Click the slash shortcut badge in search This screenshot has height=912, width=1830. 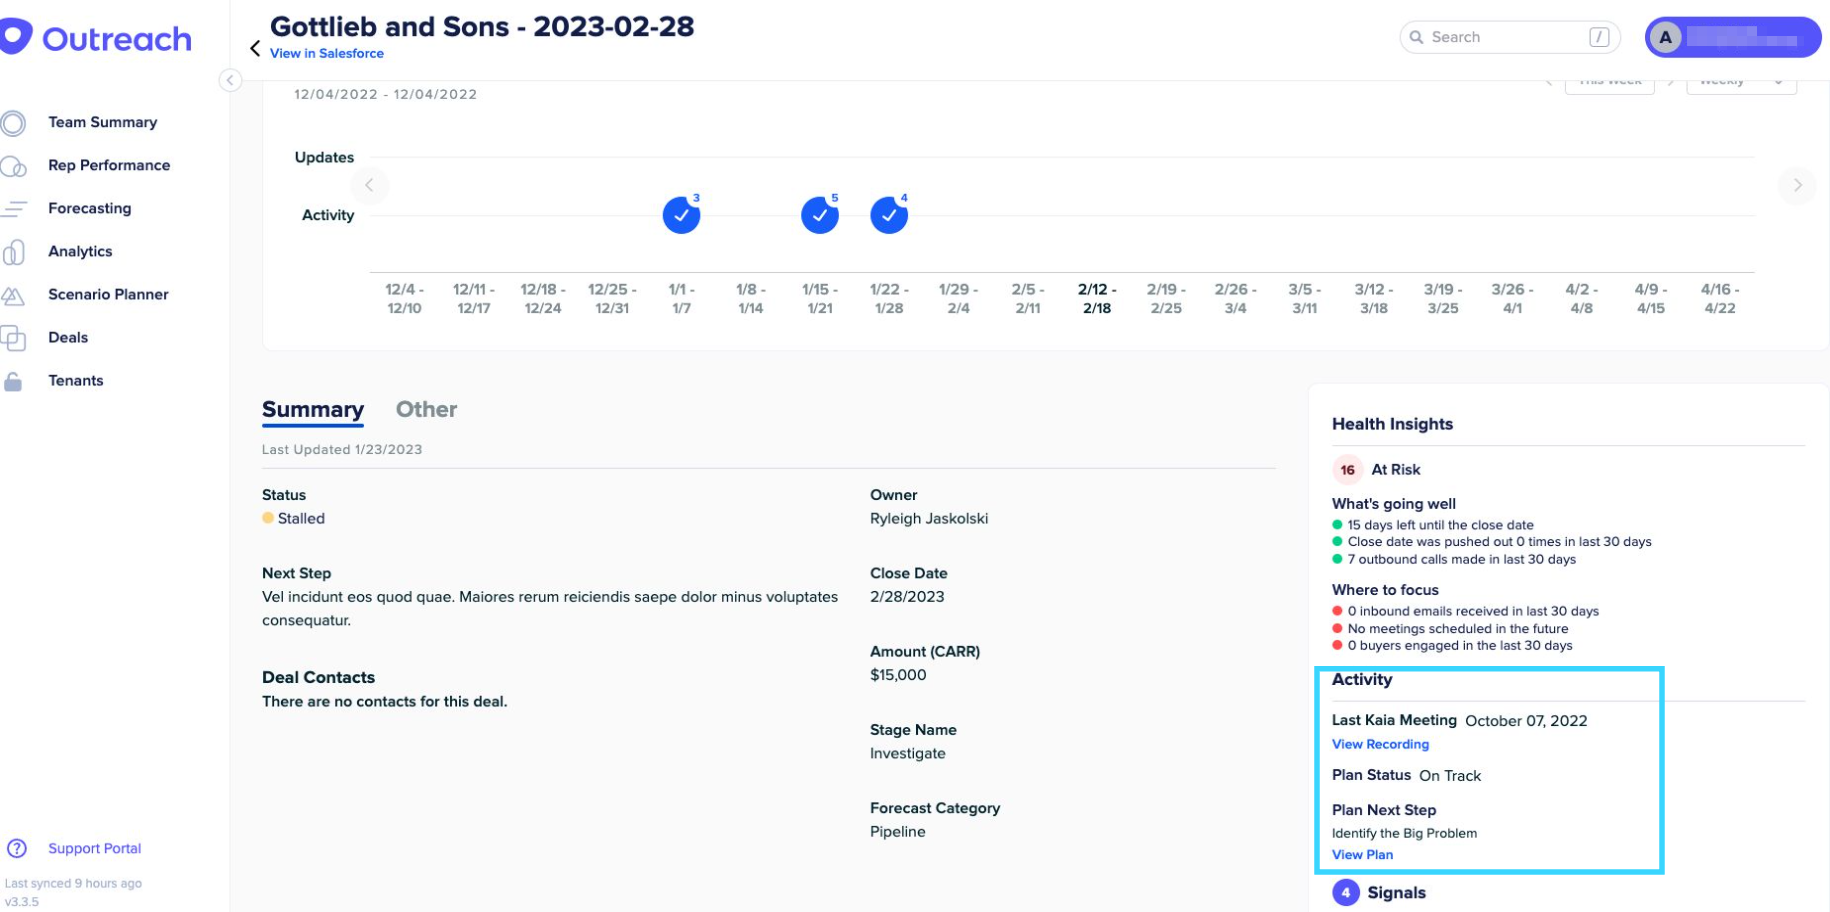pyautogui.click(x=1599, y=37)
